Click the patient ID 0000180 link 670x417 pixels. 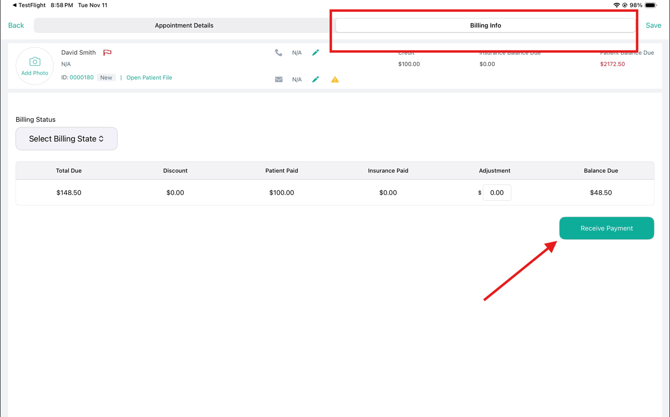coord(81,77)
